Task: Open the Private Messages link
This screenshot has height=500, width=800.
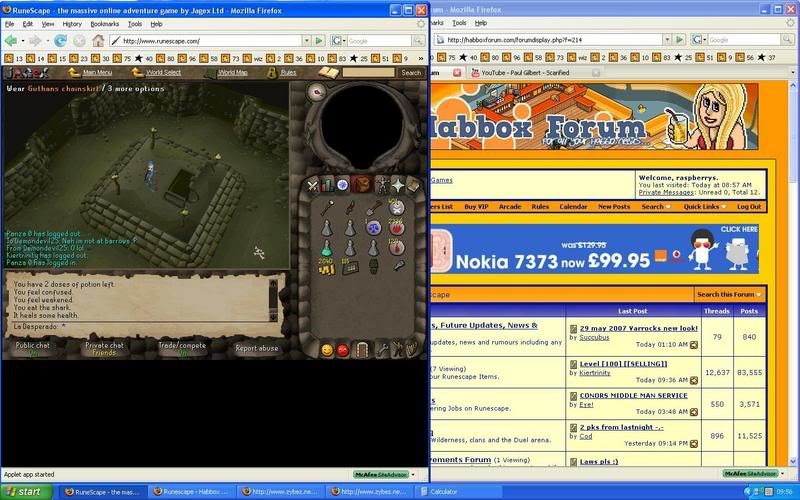Action: pyautogui.click(x=666, y=192)
